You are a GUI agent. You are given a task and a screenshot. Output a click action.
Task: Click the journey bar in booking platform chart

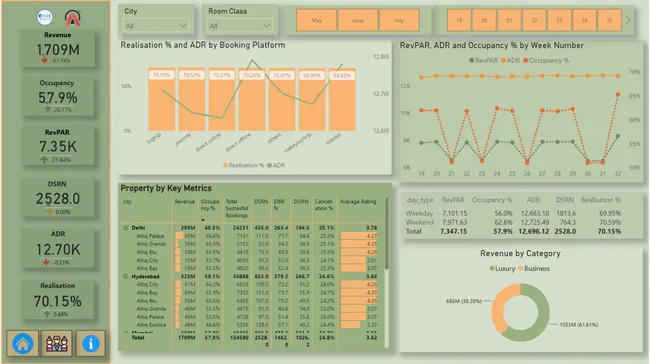tap(192, 99)
